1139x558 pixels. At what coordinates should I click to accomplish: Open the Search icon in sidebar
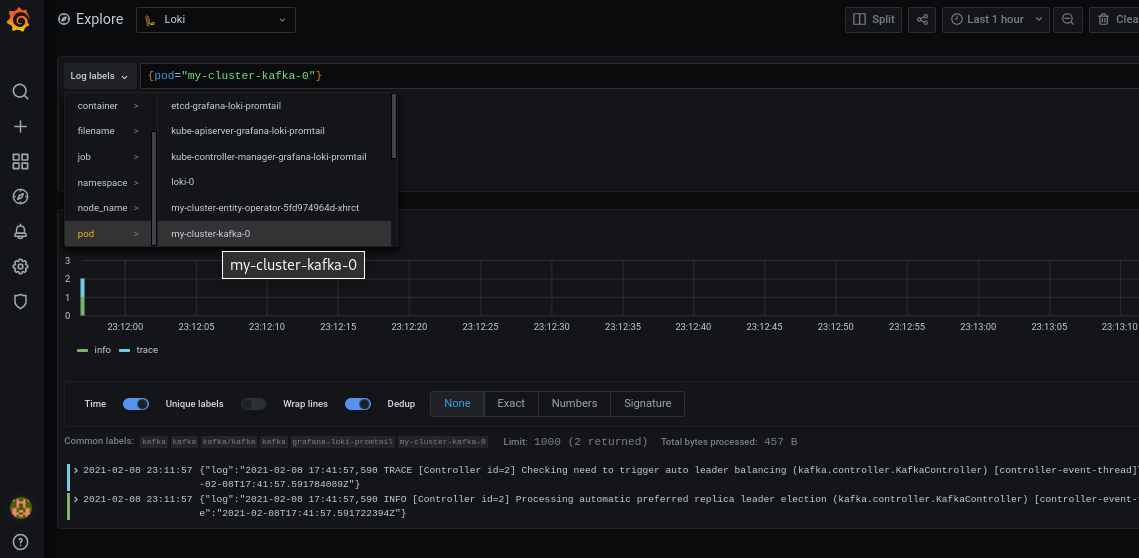tap(20, 92)
